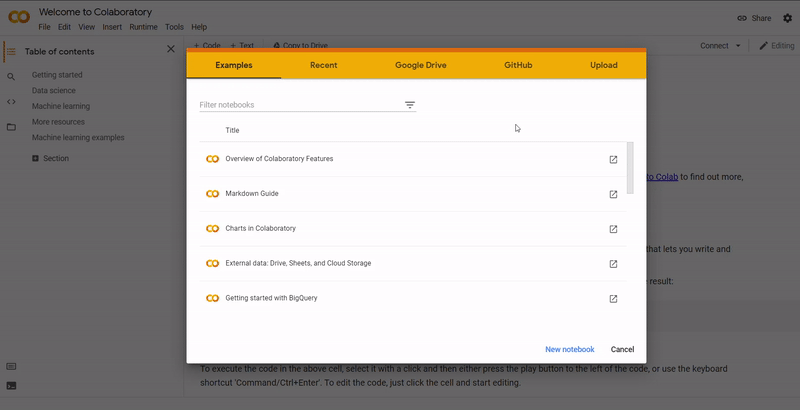The width and height of the screenshot is (800, 410).
Task: Click the Colab logo in the top-left corner
Action: click(19, 17)
